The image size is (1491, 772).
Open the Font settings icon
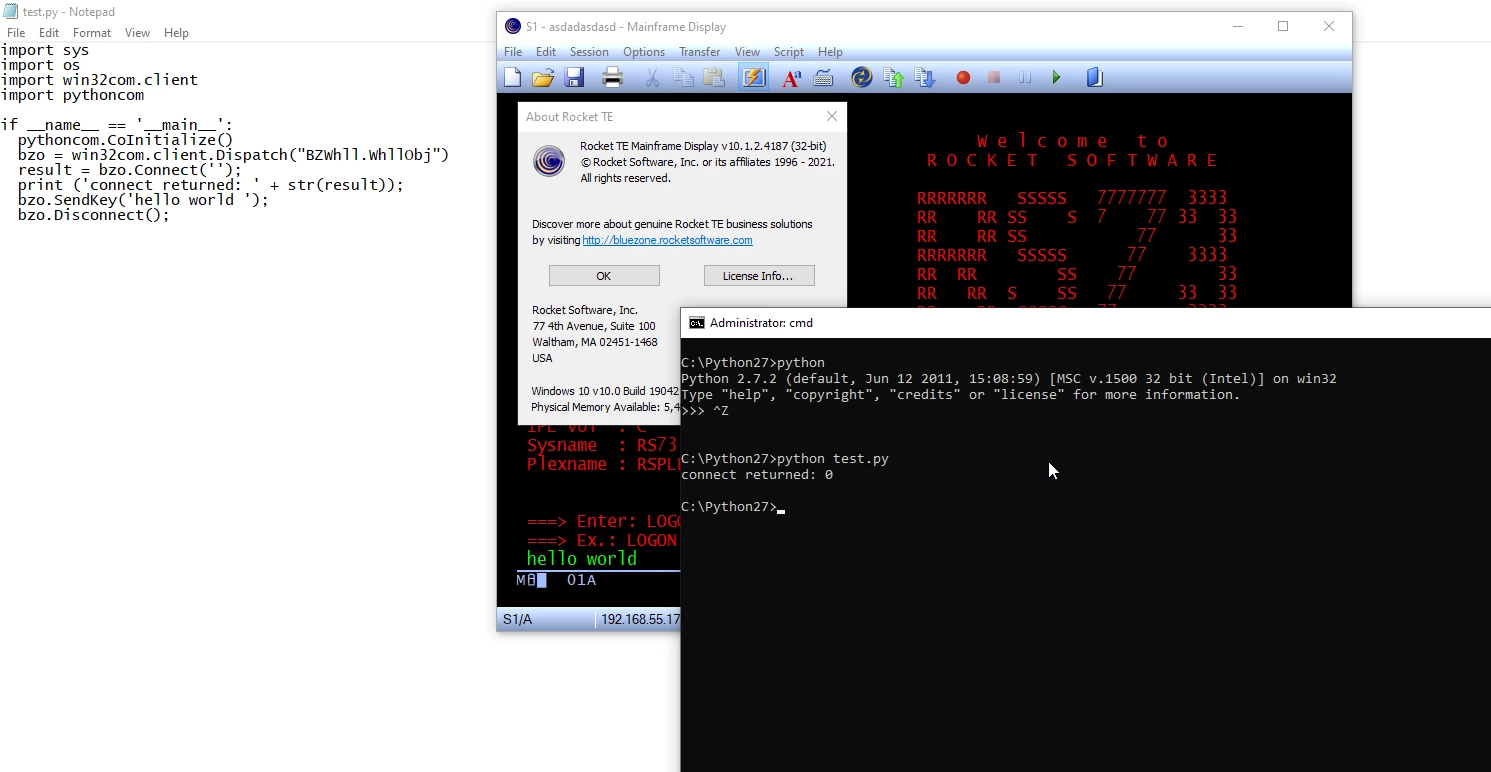(x=792, y=77)
